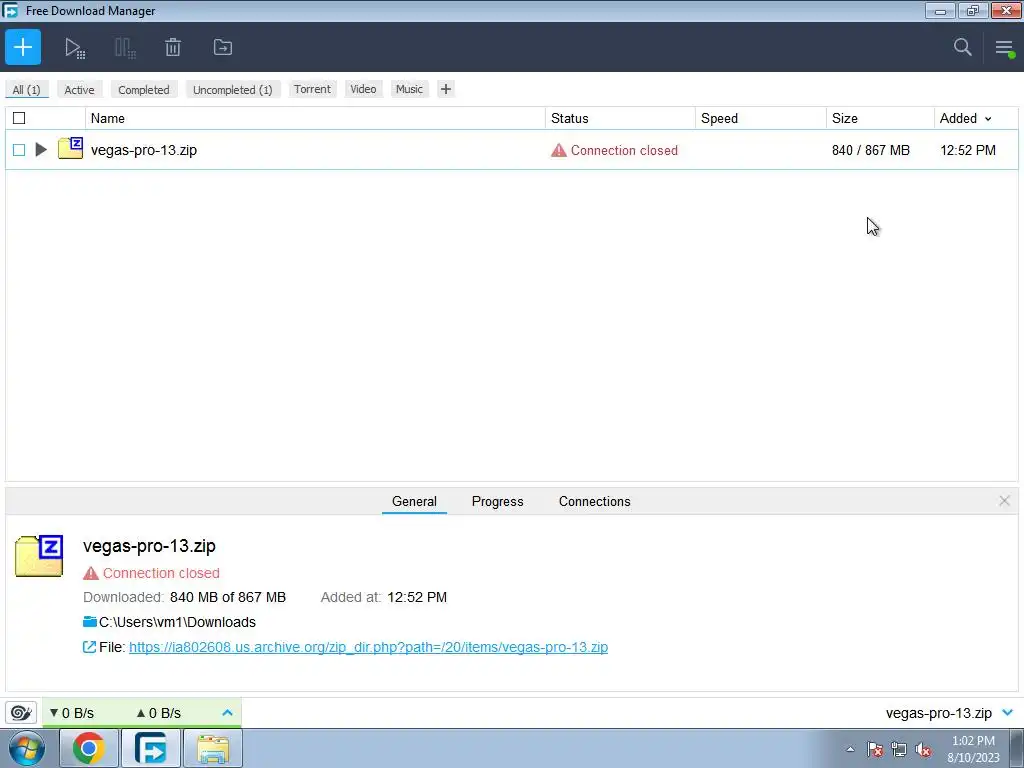Delete selected download with trash icon

tap(172, 47)
